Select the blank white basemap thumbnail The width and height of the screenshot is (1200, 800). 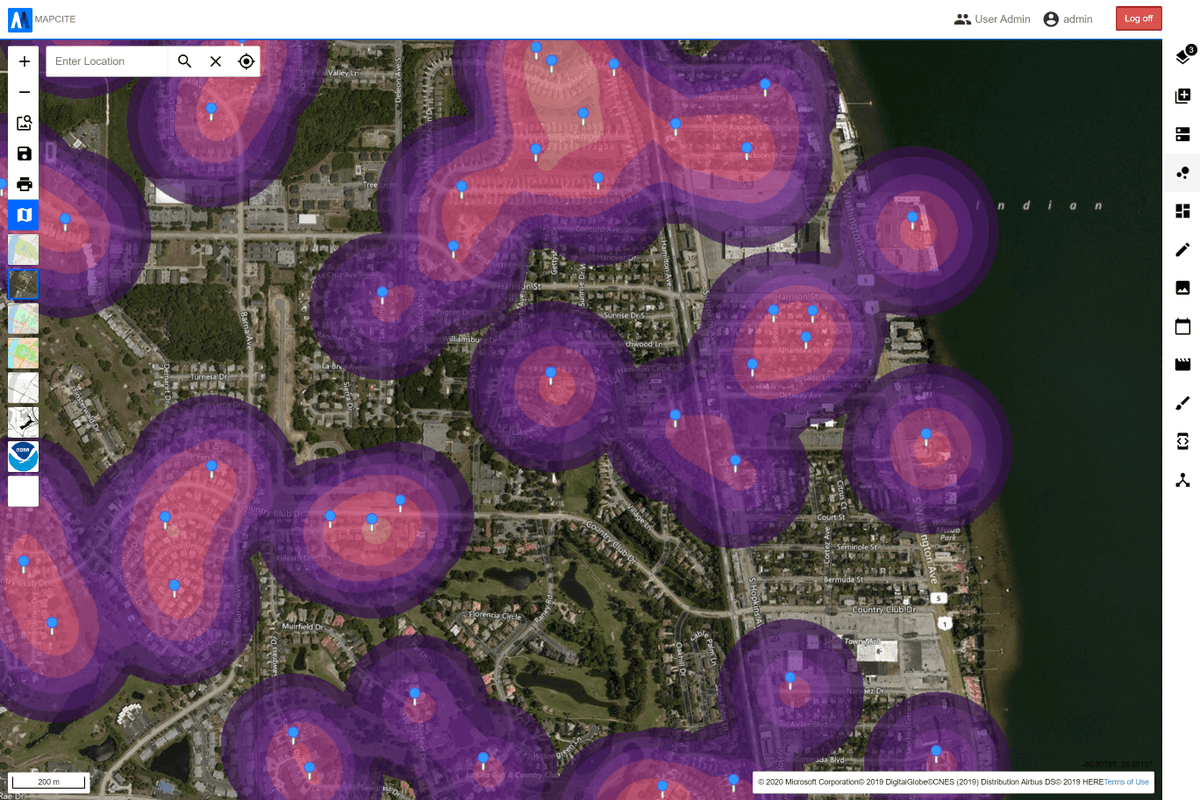(24, 491)
